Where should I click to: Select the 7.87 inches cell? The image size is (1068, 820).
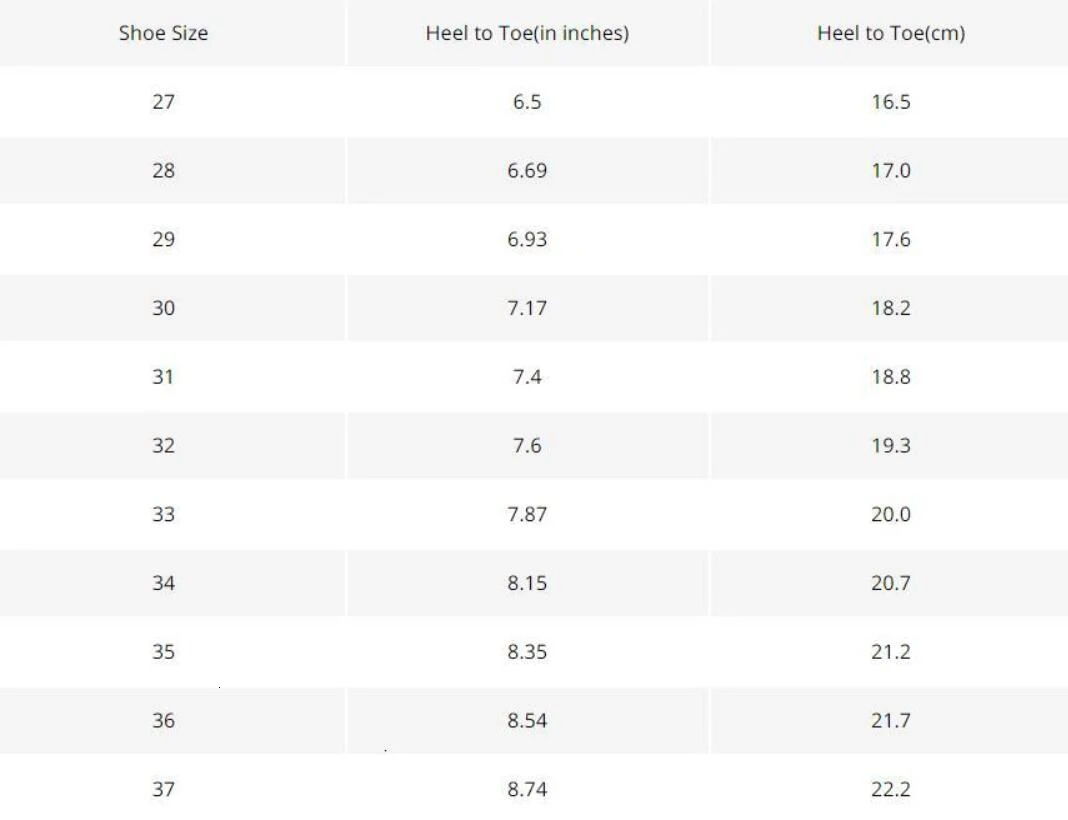tap(527, 514)
